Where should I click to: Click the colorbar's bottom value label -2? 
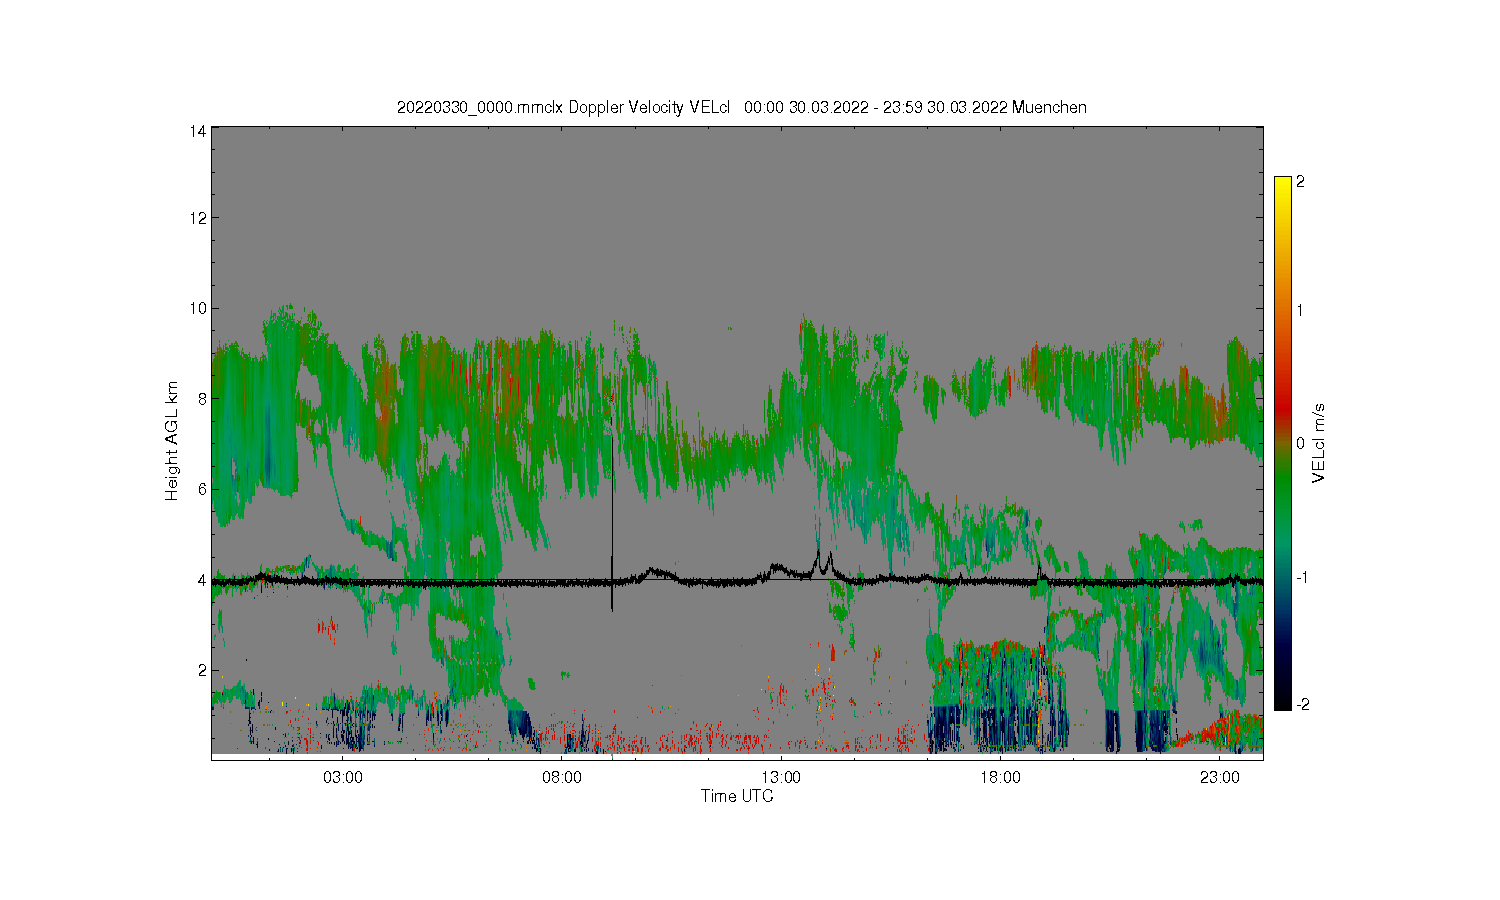(1302, 704)
